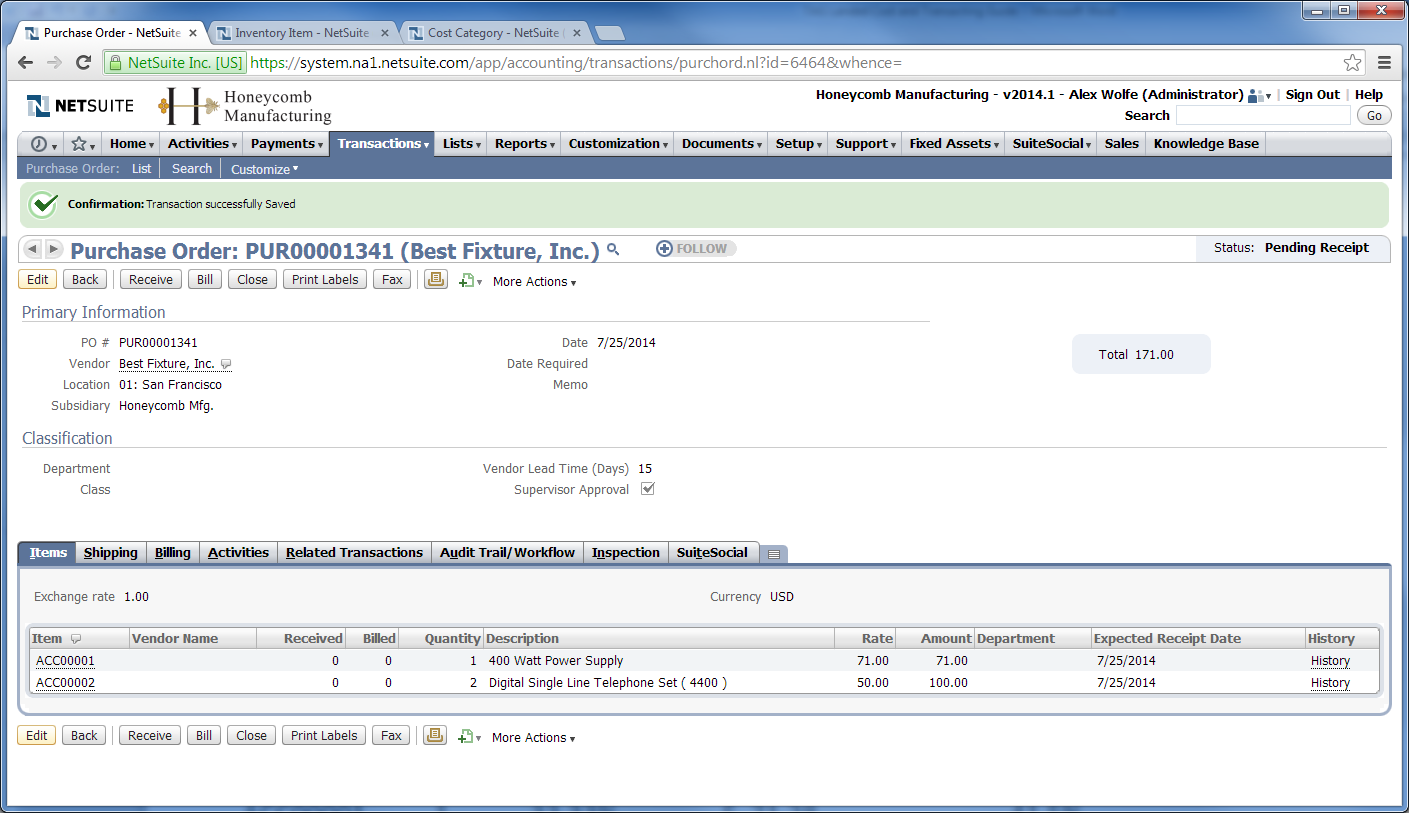1409x813 pixels.
Task: Expand the Lists menu
Action: coord(461,144)
